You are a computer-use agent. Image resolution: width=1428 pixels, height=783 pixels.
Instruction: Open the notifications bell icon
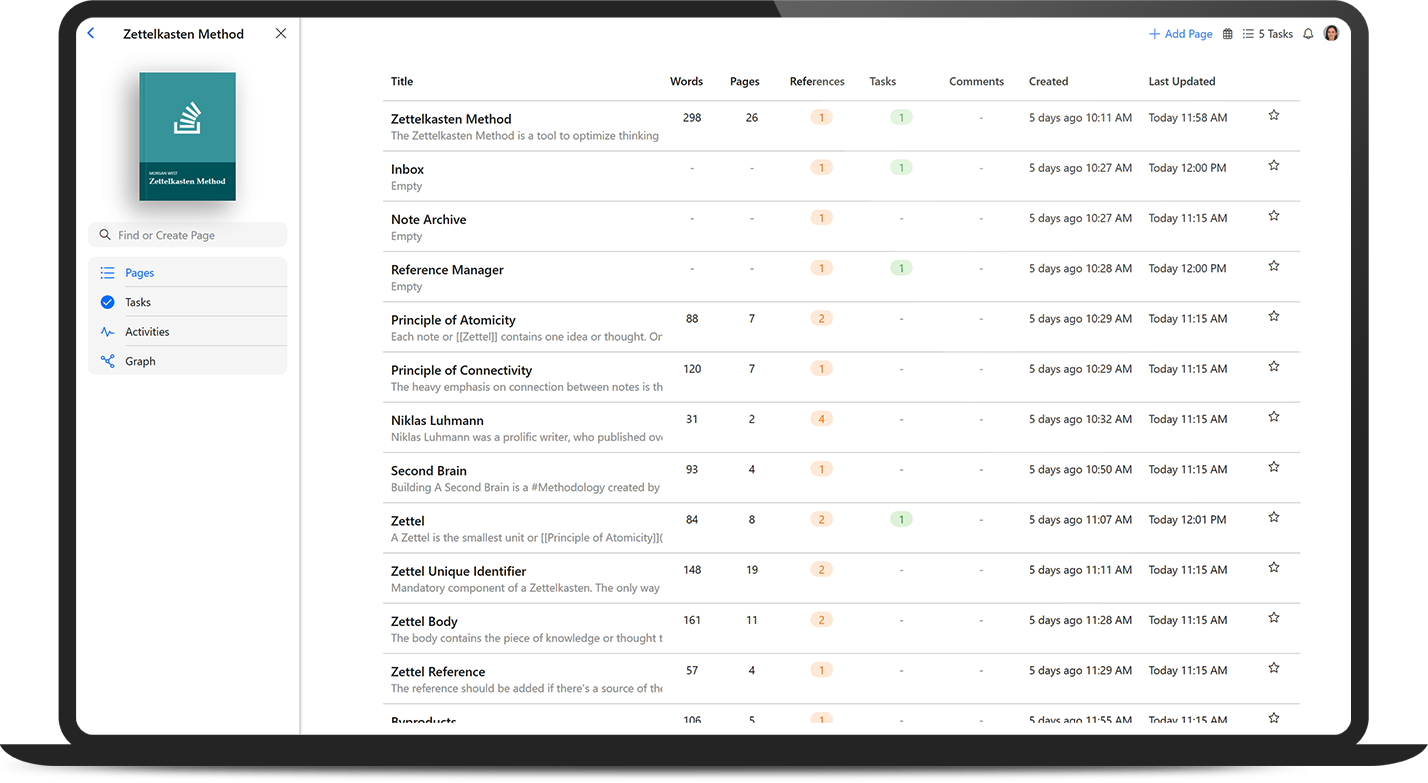(1308, 34)
